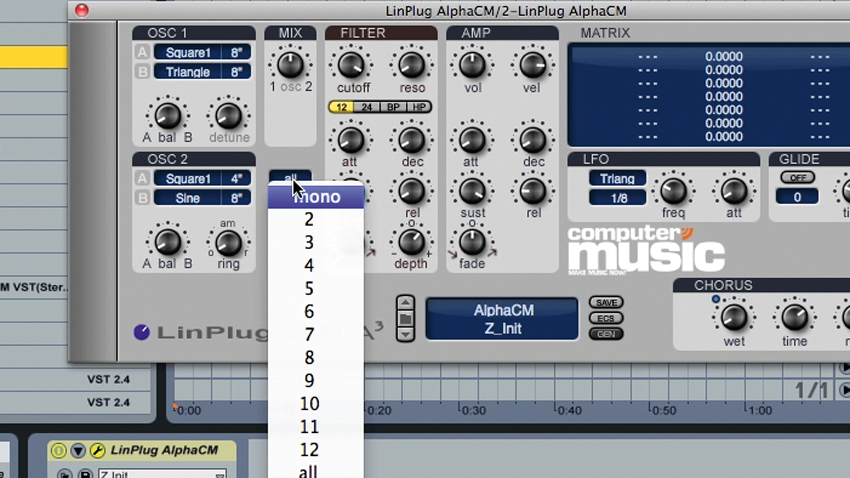Click the OSC 2 ring knob
This screenshot has width=850, height=478.
pos(228,243)
